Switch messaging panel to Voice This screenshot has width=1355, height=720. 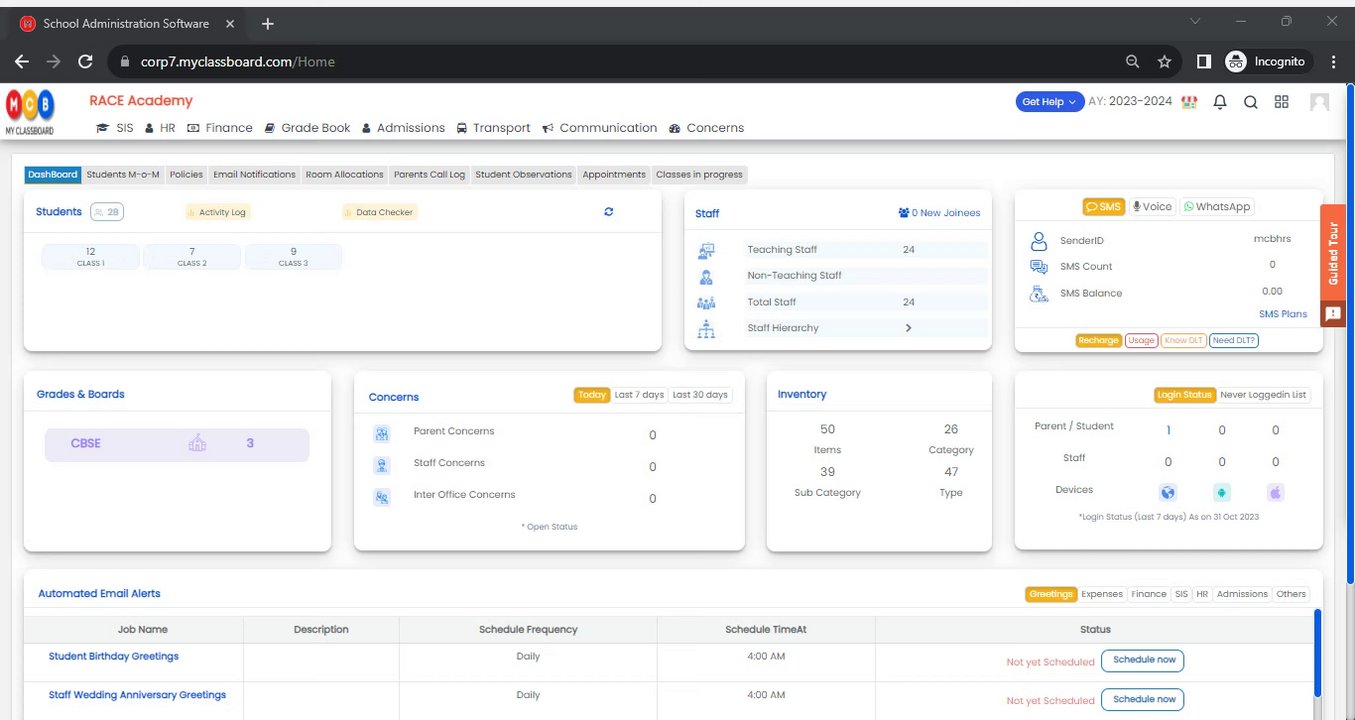1151,207
